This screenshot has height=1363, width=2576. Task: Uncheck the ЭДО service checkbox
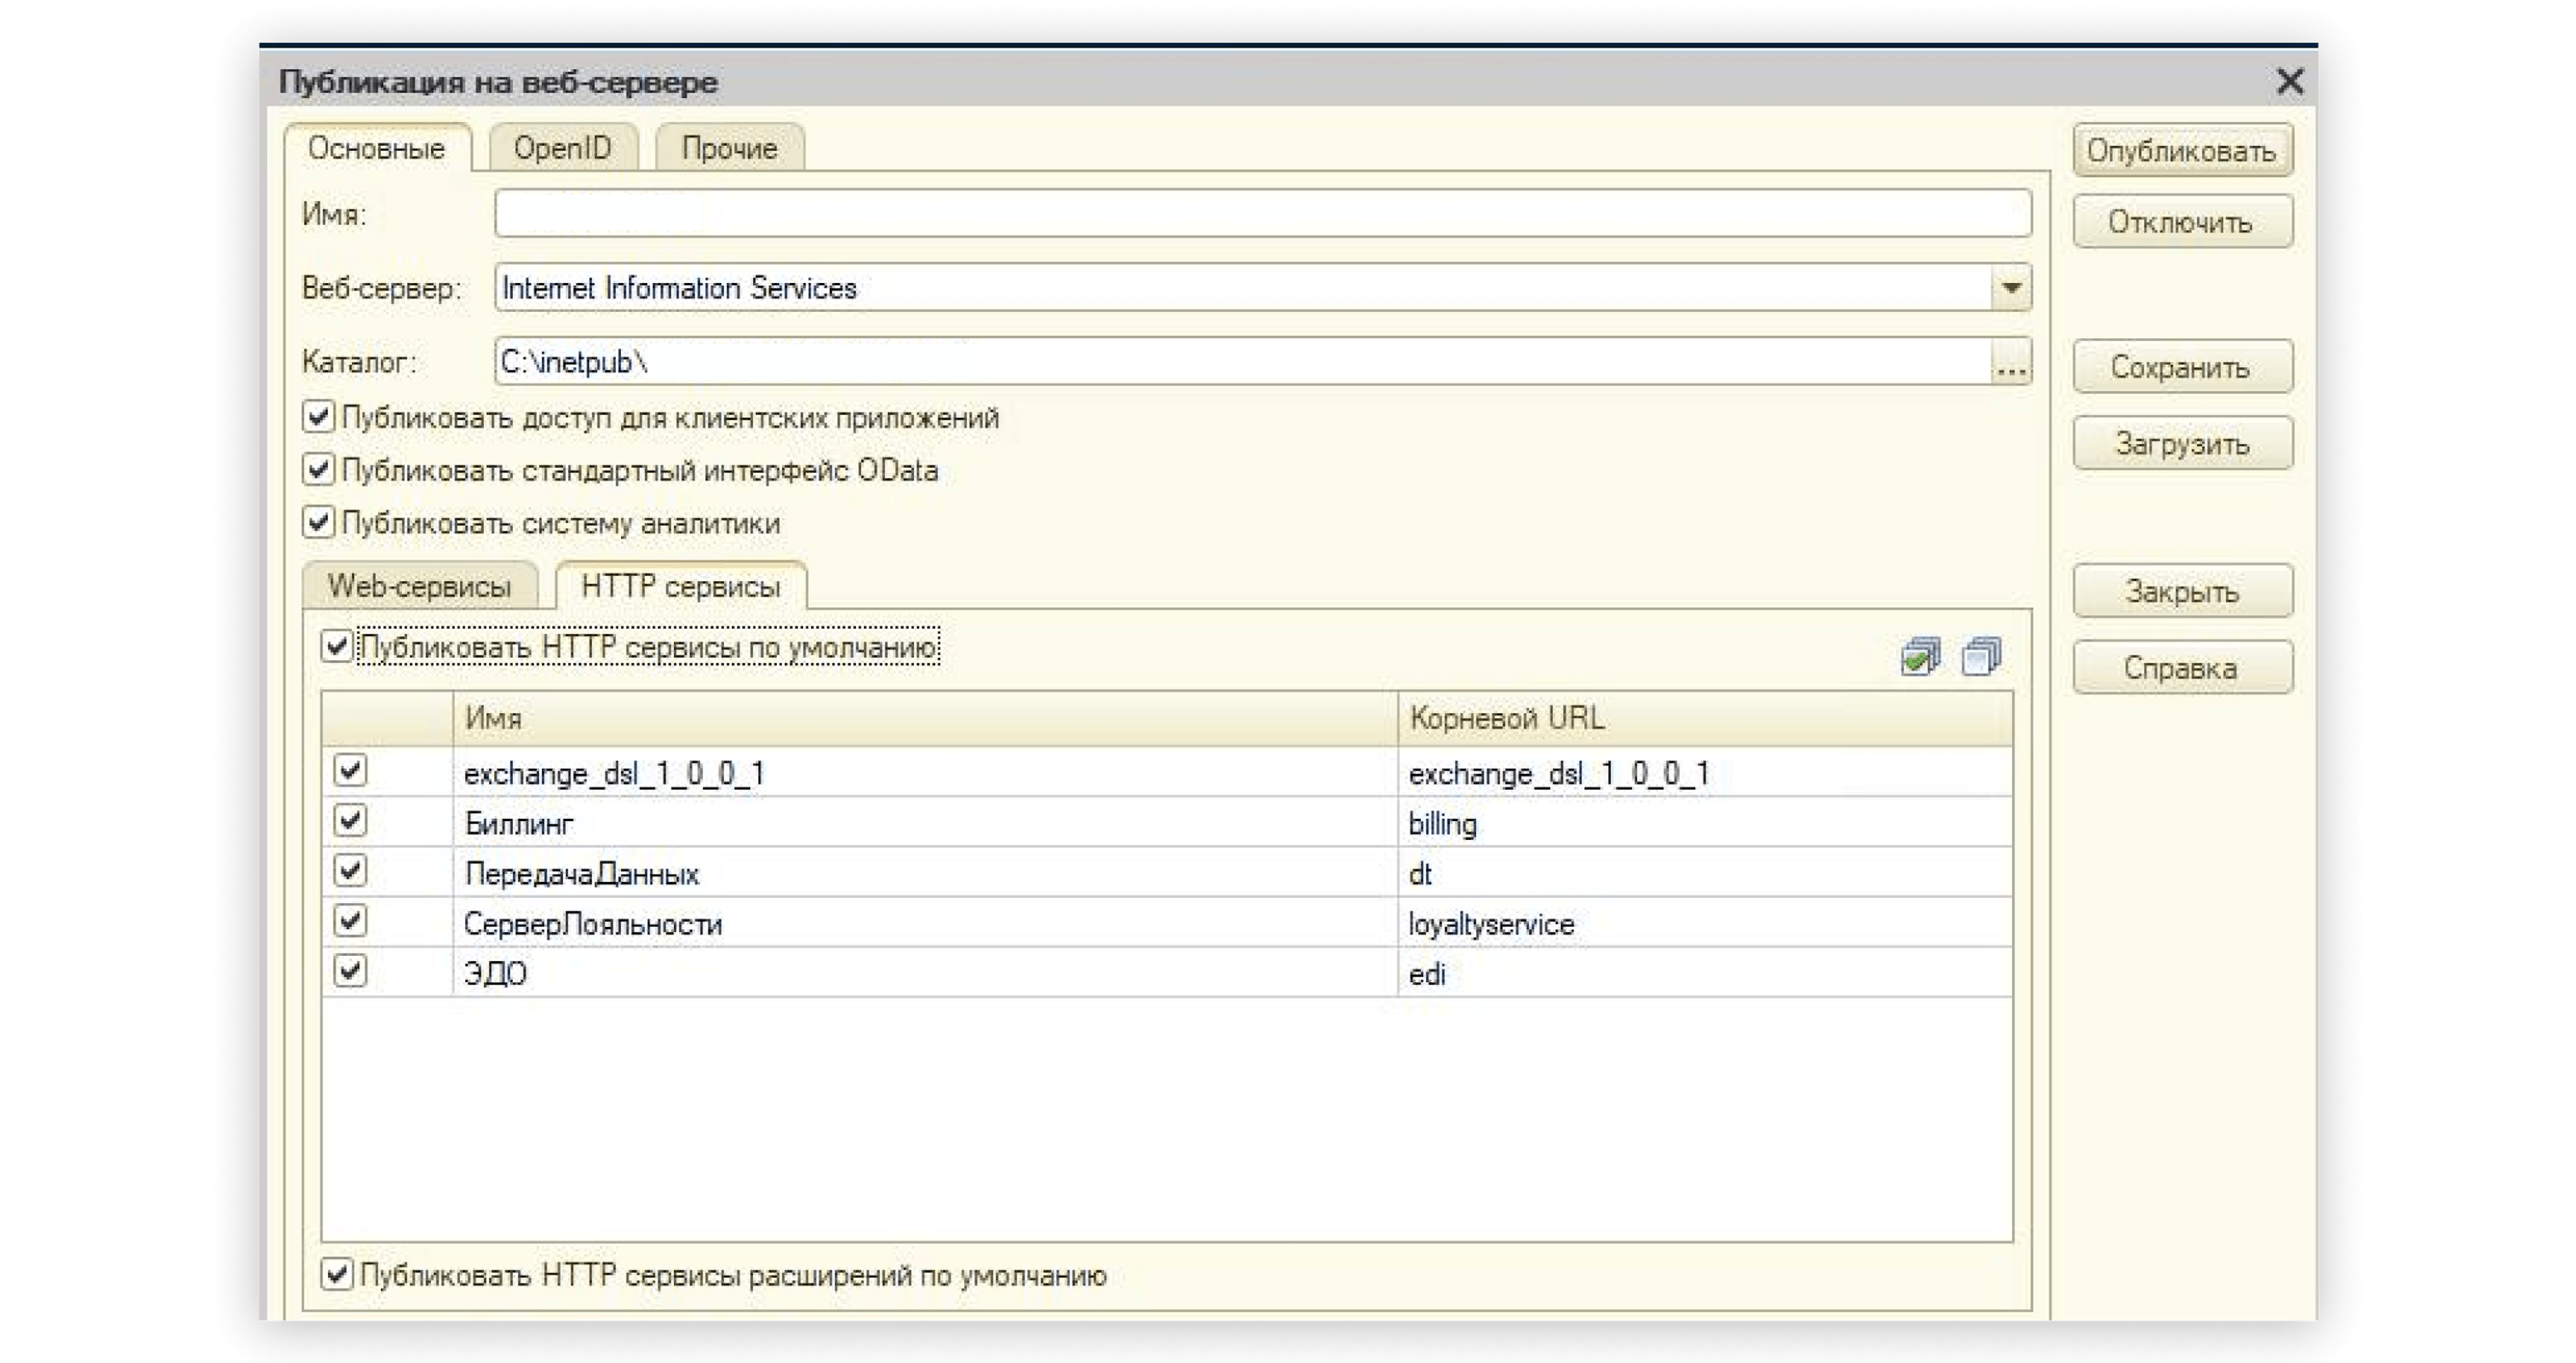tap(350, 971)
